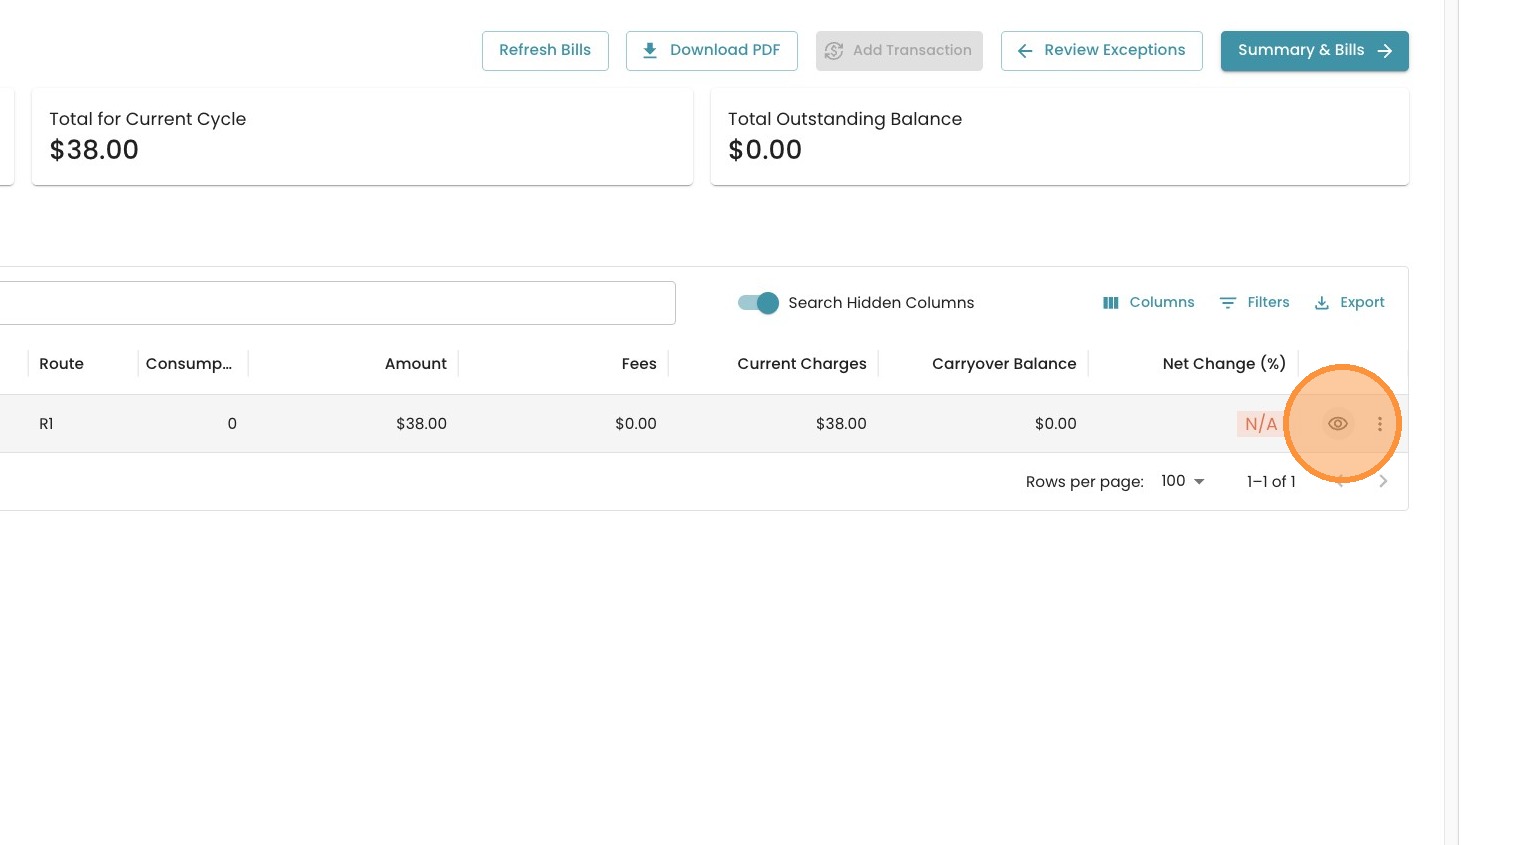This screenshot has width=1514, height=845.
Task: Open the Filters panel
Action: coord(1255,303)
